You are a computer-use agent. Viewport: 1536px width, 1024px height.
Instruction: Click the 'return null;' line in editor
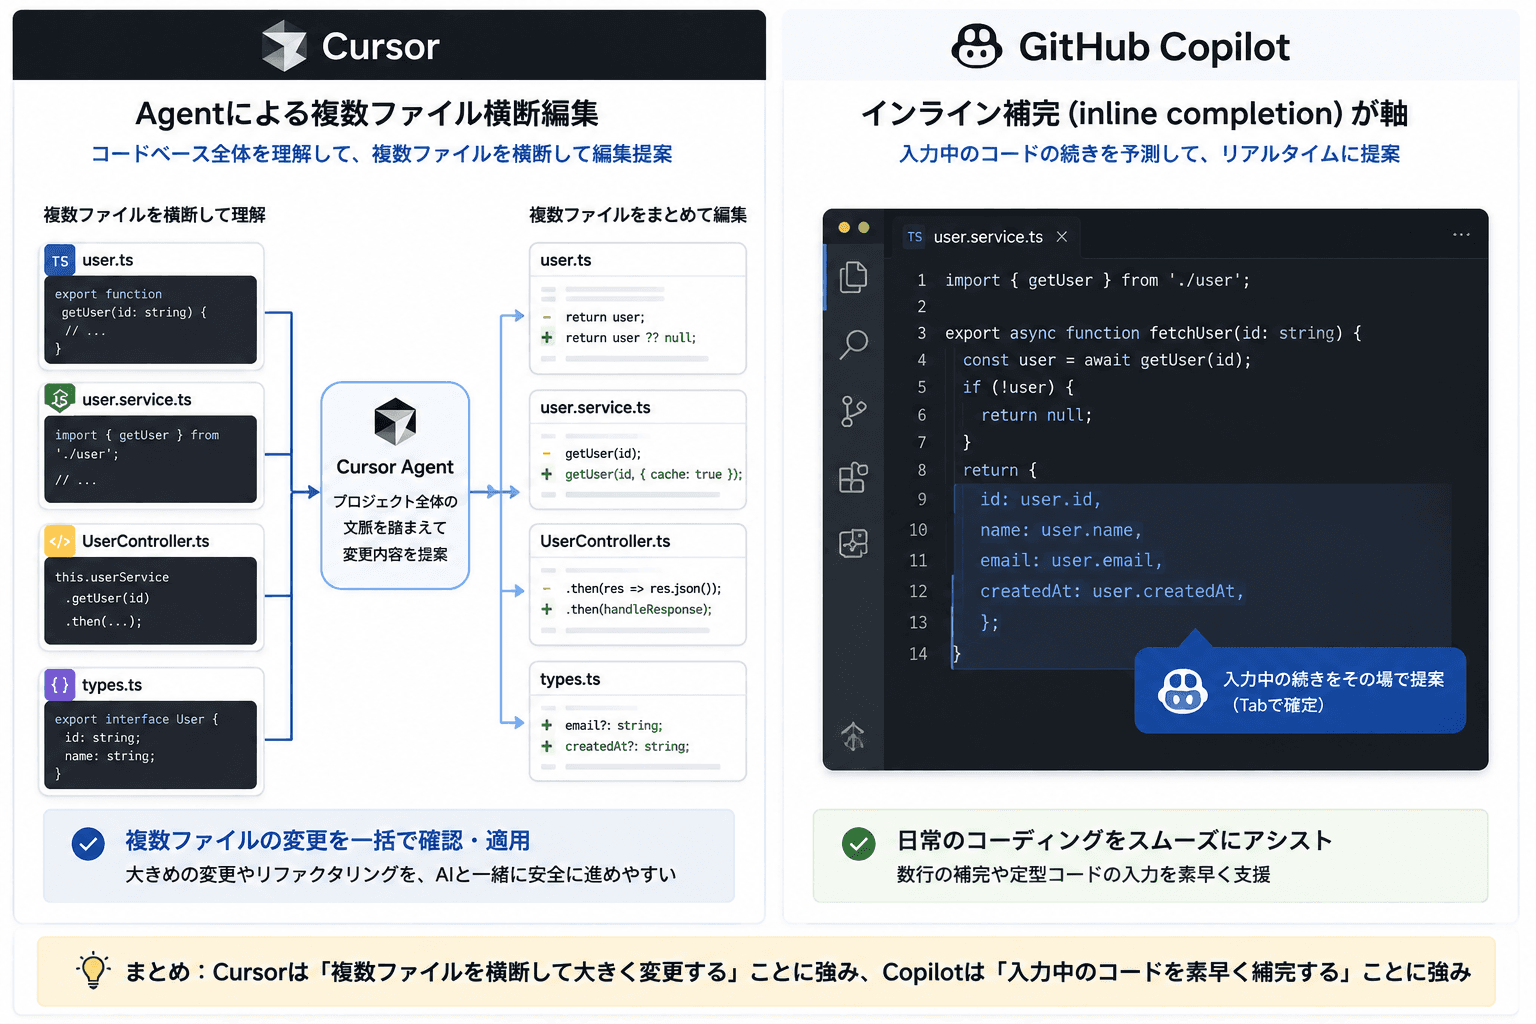(x=1036, y=415)
